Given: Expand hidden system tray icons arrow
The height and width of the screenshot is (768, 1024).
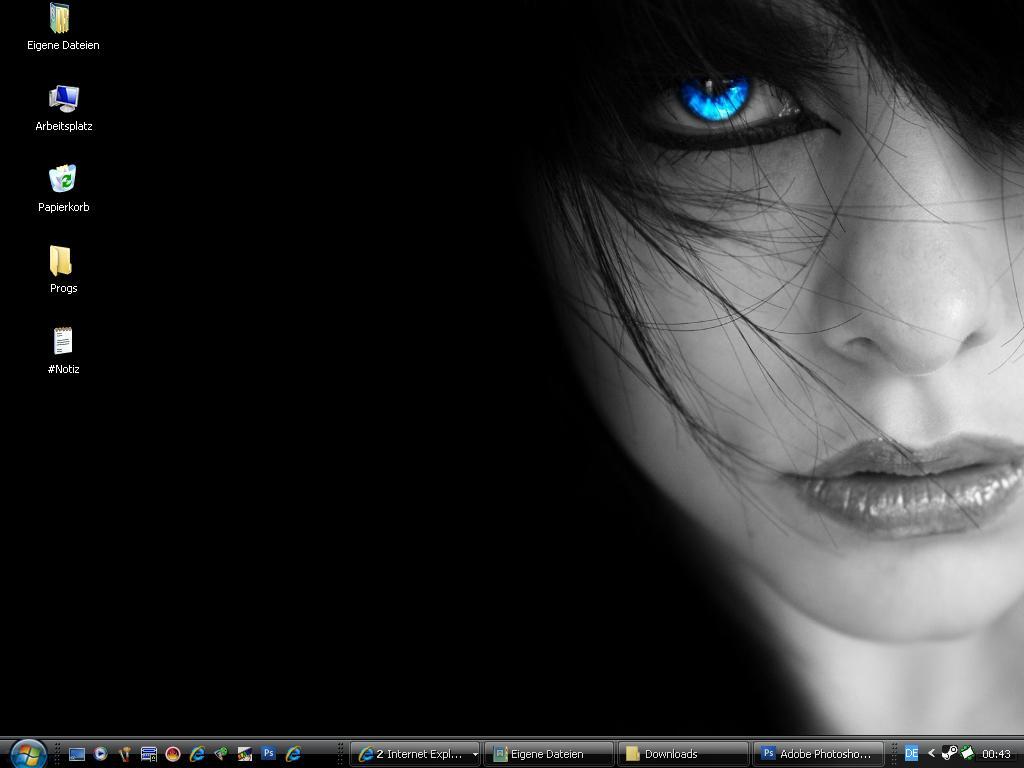Looking at the screenshot, I should pyautogui.click(x=931, y=754).
